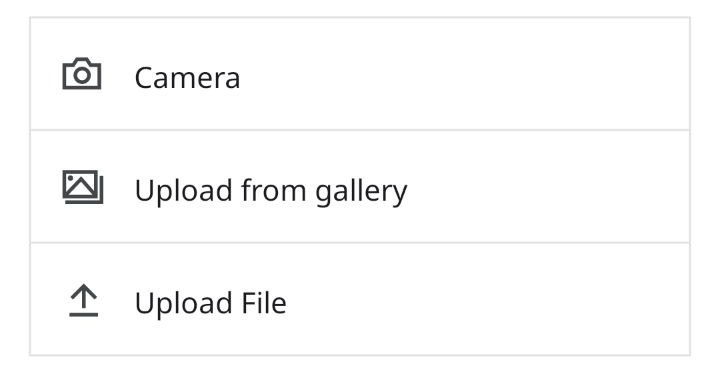This screenshot has width=720, height=373.
Task: Open the Camera text label
Action: pos(187,78)
